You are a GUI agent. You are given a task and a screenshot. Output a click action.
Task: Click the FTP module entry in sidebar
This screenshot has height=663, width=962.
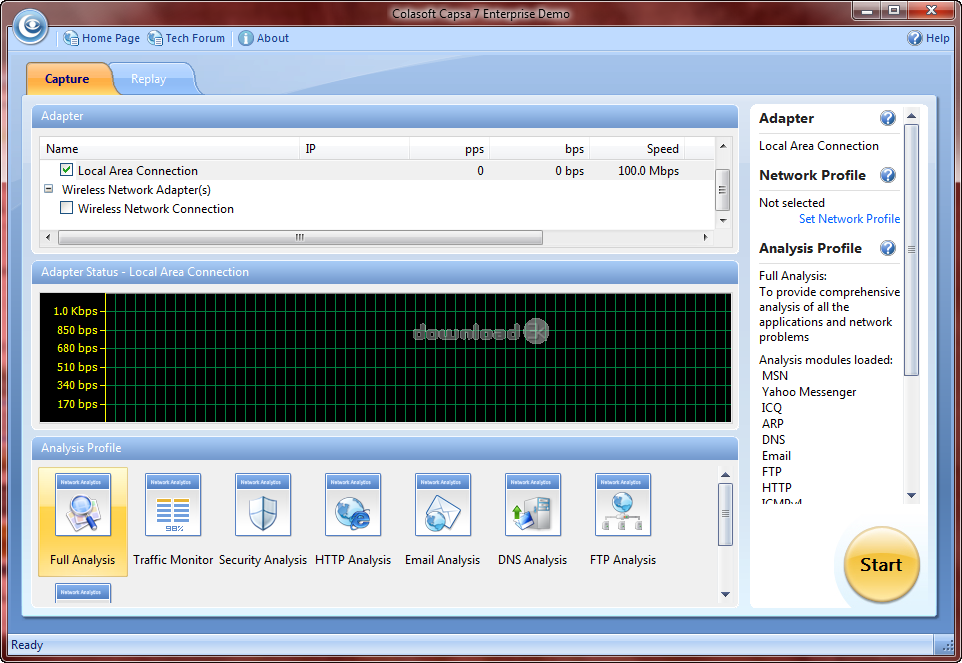(771, 472)
